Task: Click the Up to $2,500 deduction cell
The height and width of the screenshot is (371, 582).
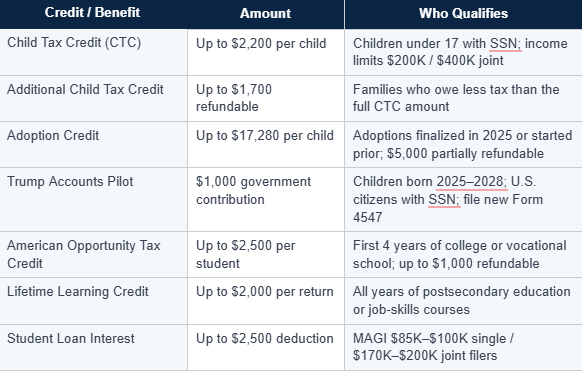Action: pos(266,347)
